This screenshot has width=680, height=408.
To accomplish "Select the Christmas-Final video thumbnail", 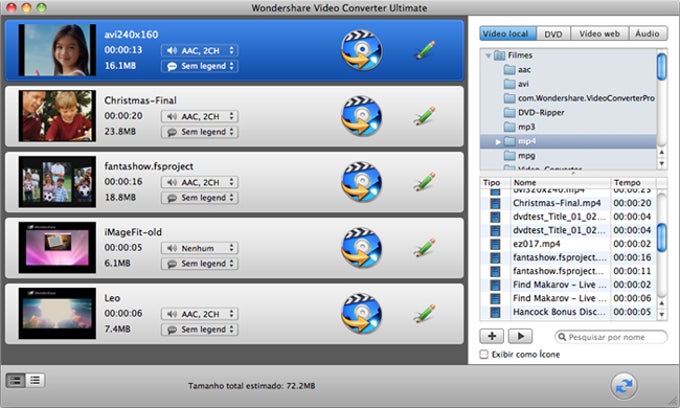I will (57, 116).
